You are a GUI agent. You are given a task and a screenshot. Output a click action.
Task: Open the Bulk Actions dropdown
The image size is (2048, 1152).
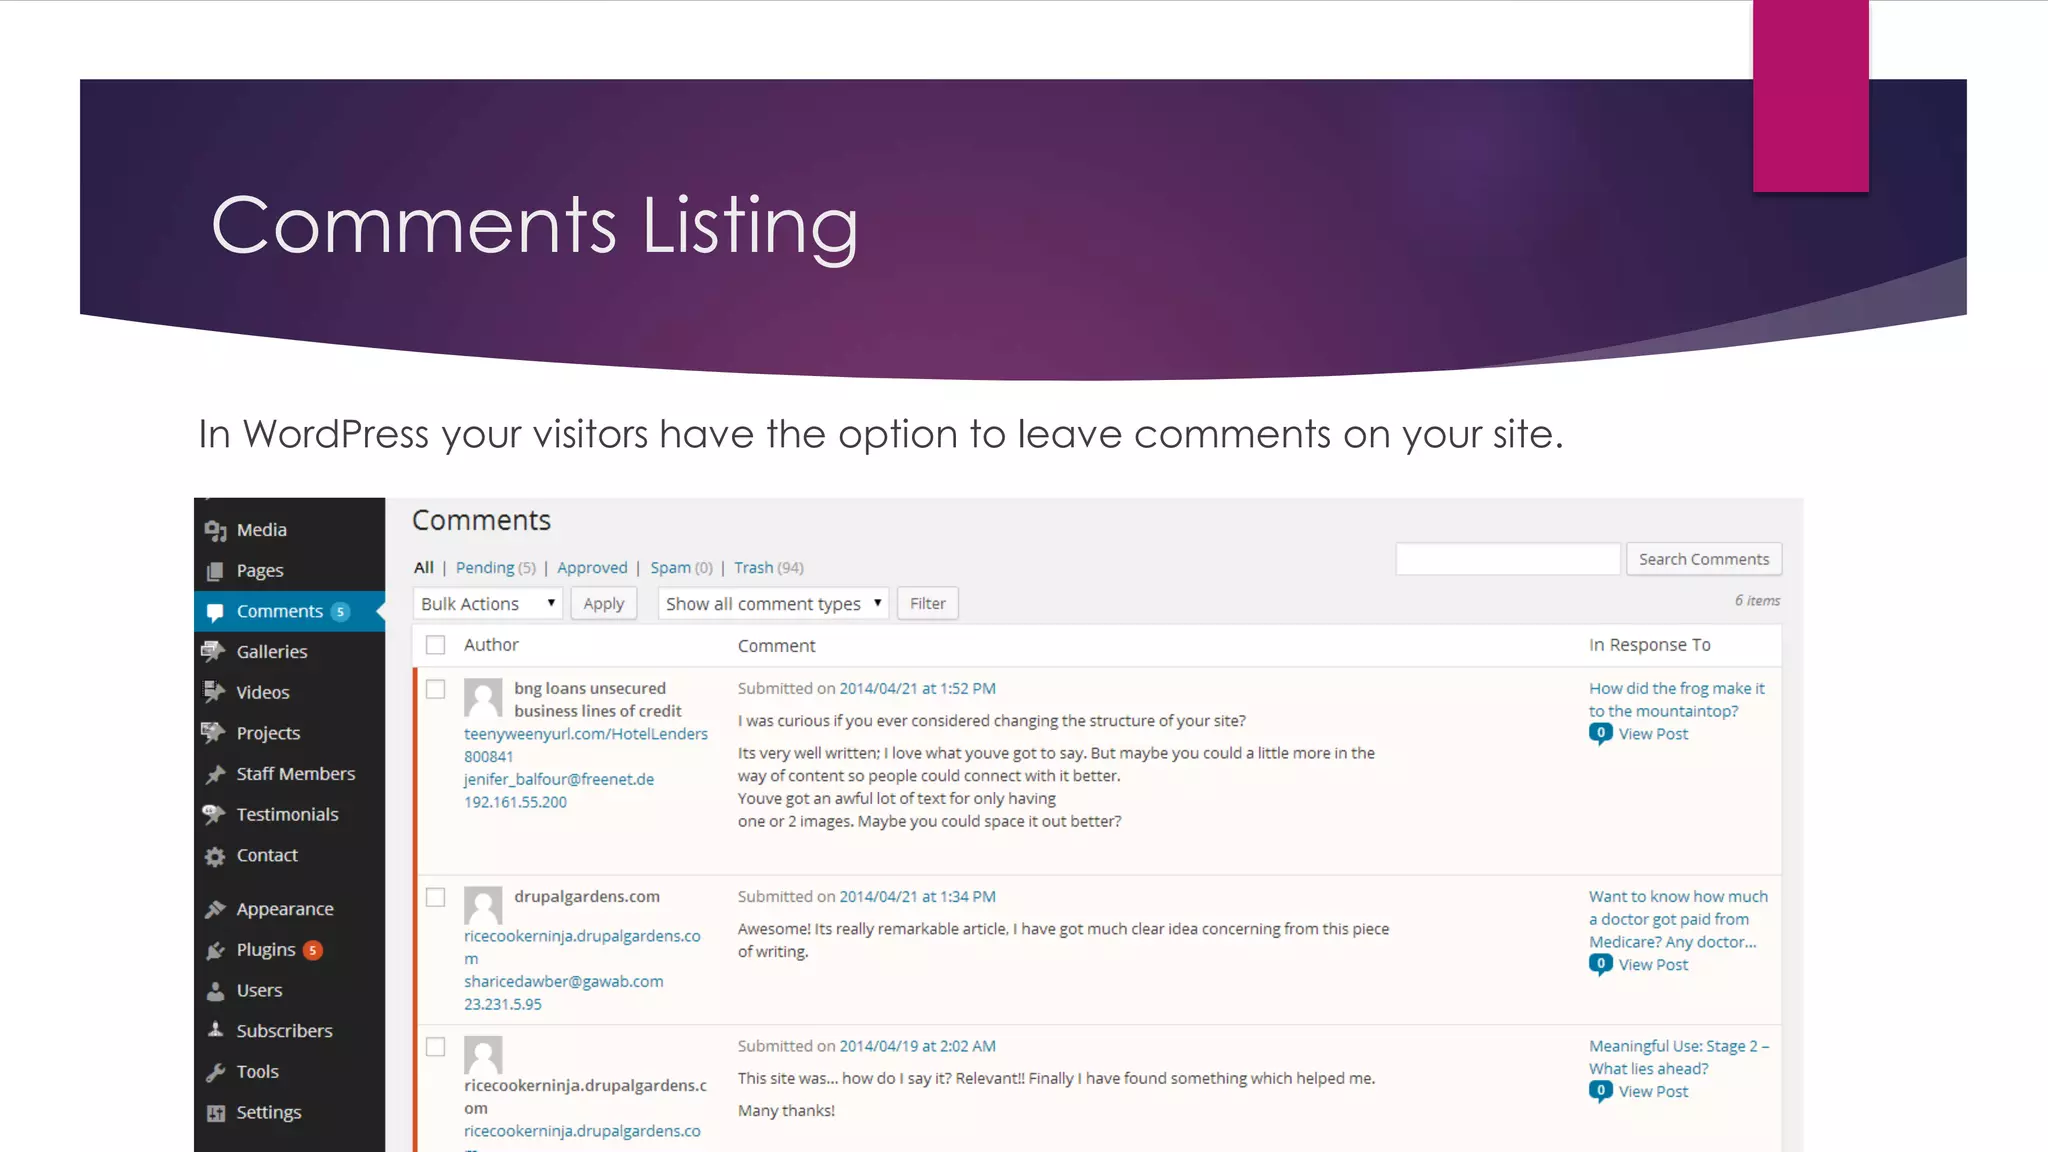488,604
